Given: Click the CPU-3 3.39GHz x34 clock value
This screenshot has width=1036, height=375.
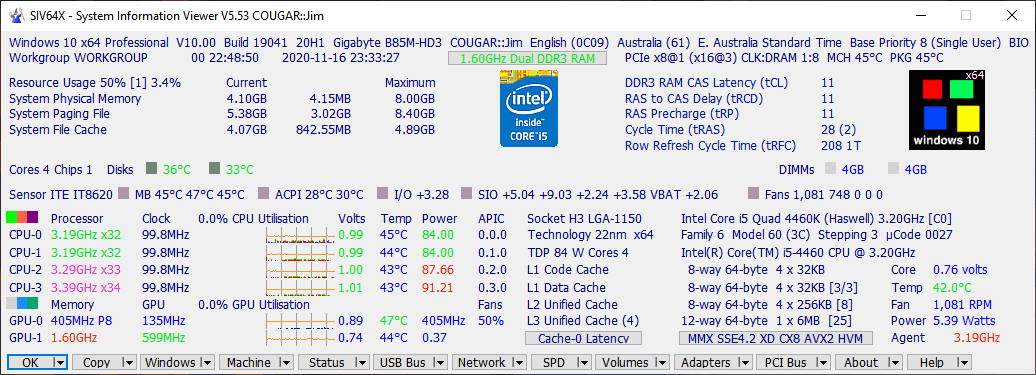Looking at the screenshot, I should 85,287.
